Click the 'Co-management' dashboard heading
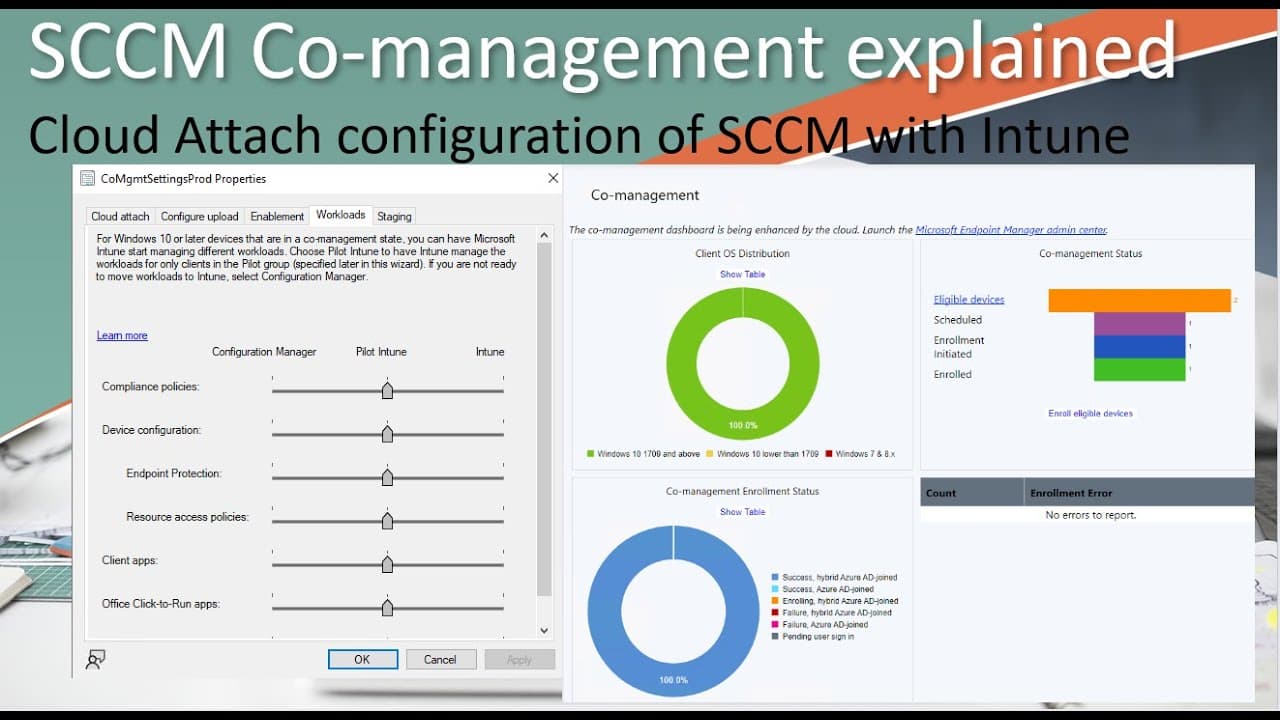 pos(645,195)
